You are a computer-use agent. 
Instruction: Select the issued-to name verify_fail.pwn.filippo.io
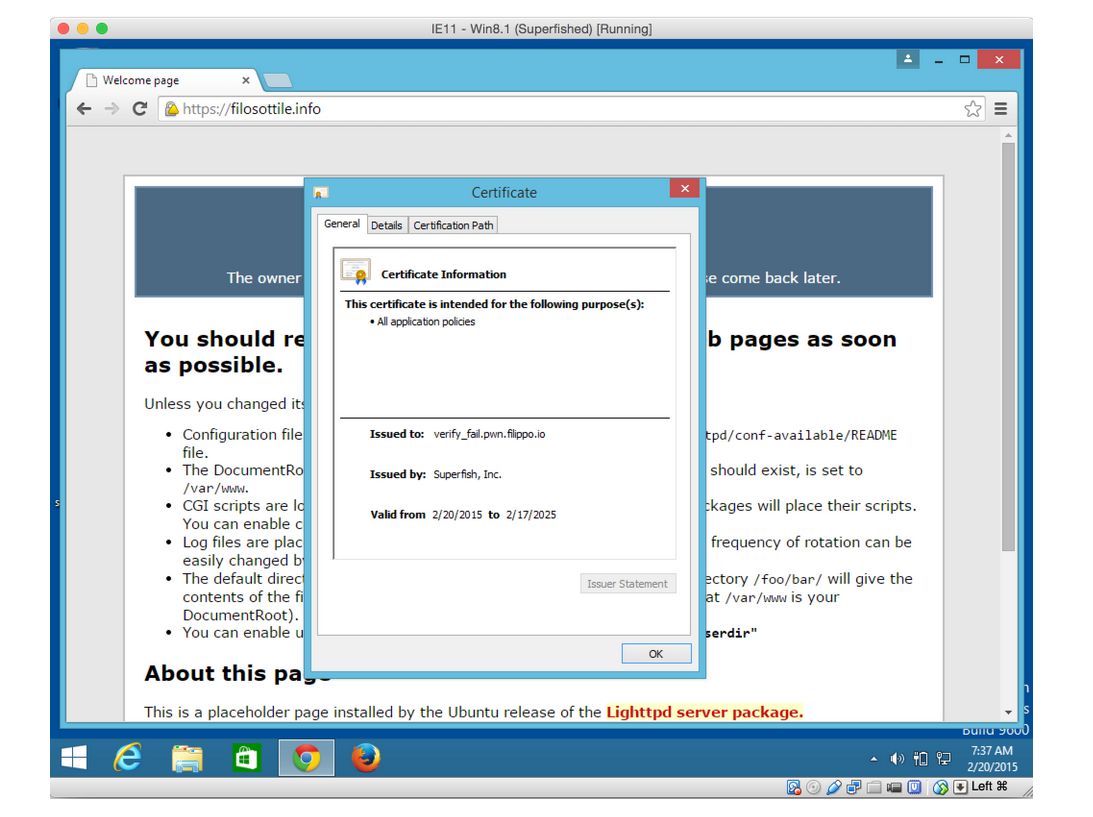point(489,434)
